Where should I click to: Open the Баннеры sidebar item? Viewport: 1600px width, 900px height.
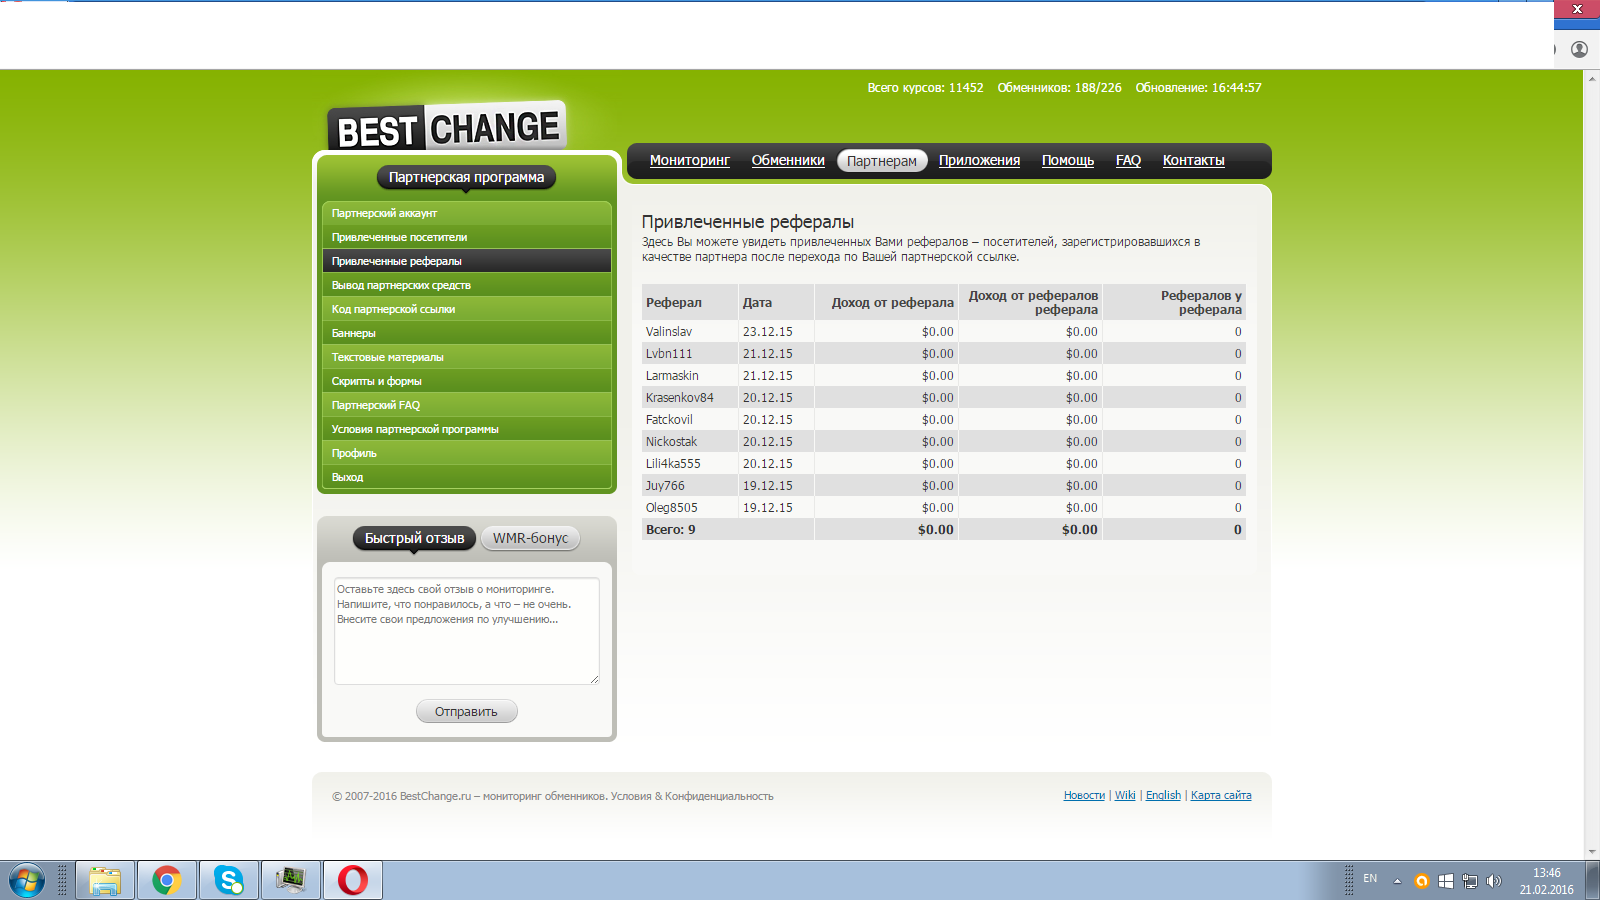click(x=466, y=333)
